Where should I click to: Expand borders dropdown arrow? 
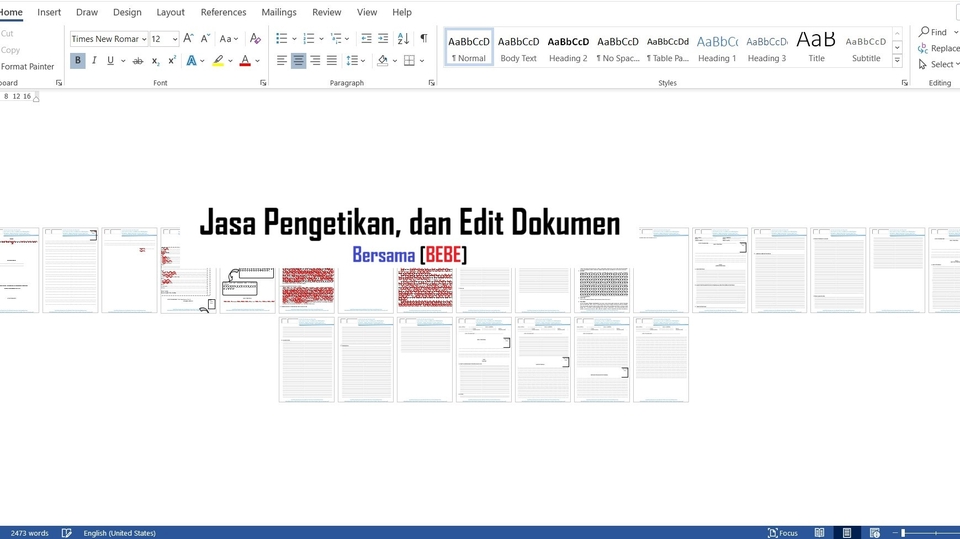(x=422, y=61)
